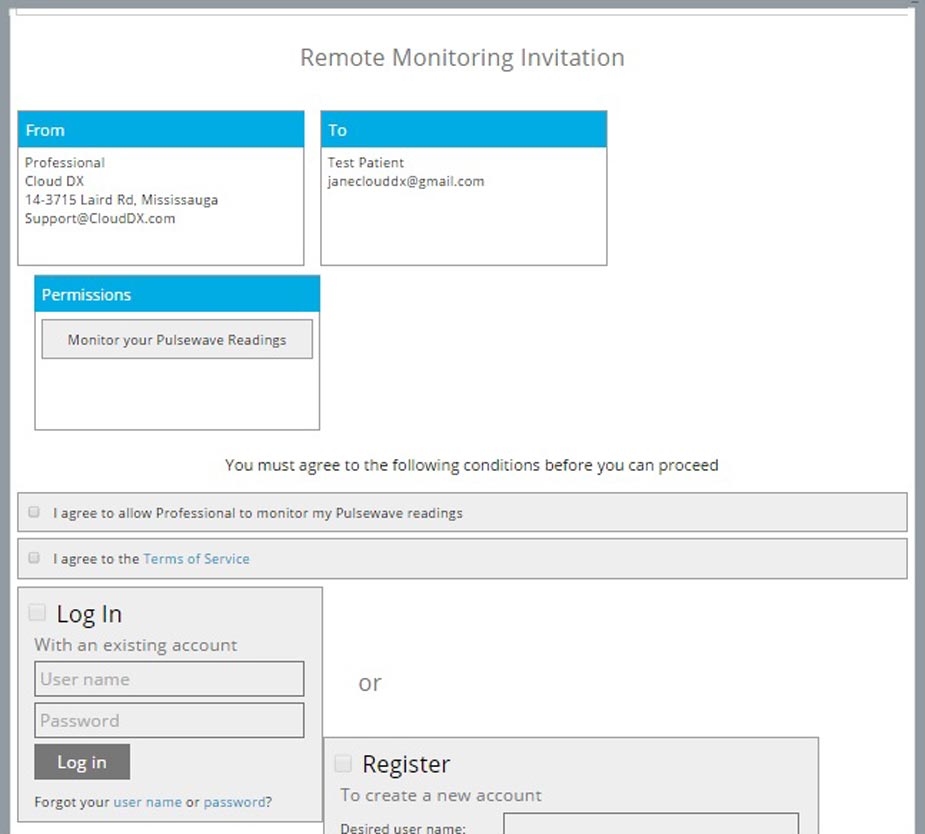
Task: Click the Desired user name field
Action: pos(651,823)
